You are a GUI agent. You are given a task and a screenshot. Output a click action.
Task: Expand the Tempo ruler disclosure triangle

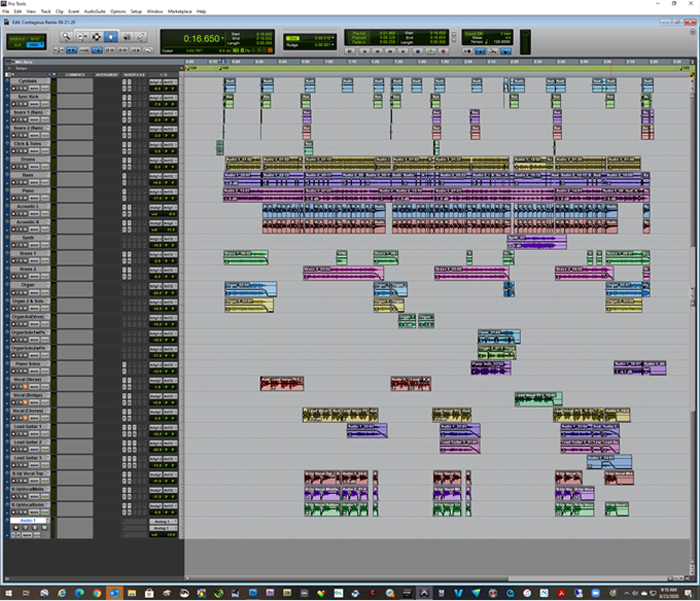point(6,68)
